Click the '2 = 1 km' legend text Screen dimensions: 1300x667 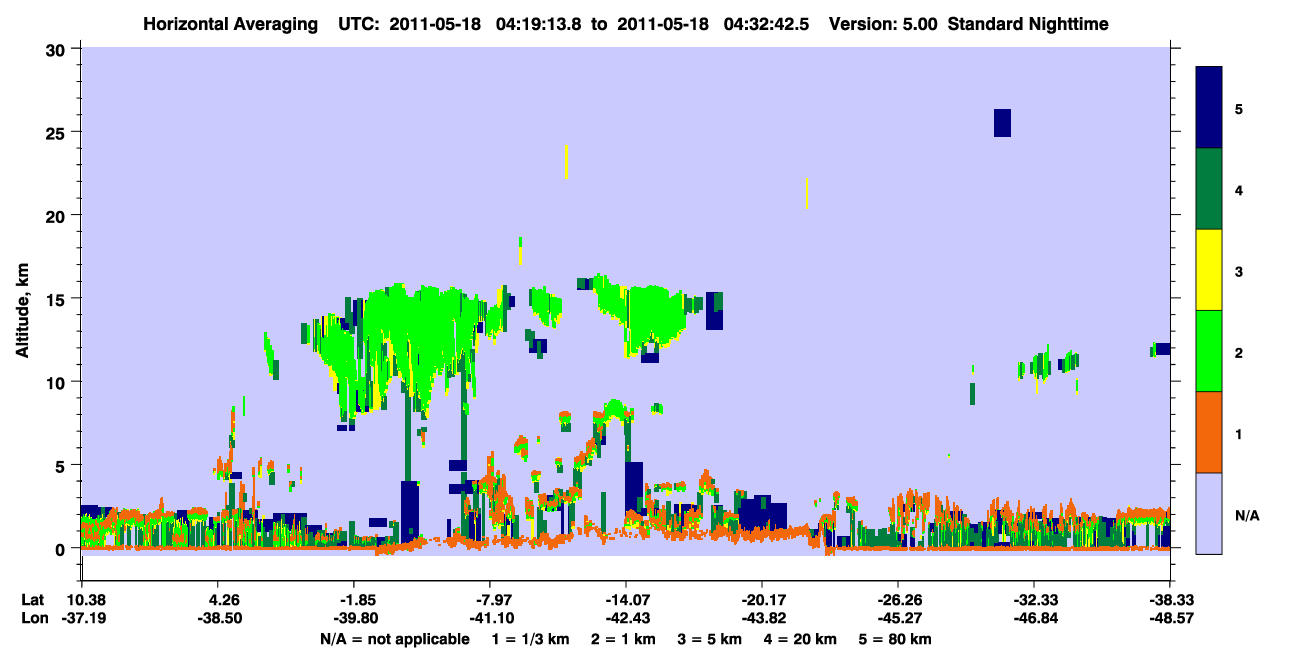pos(625,639)
